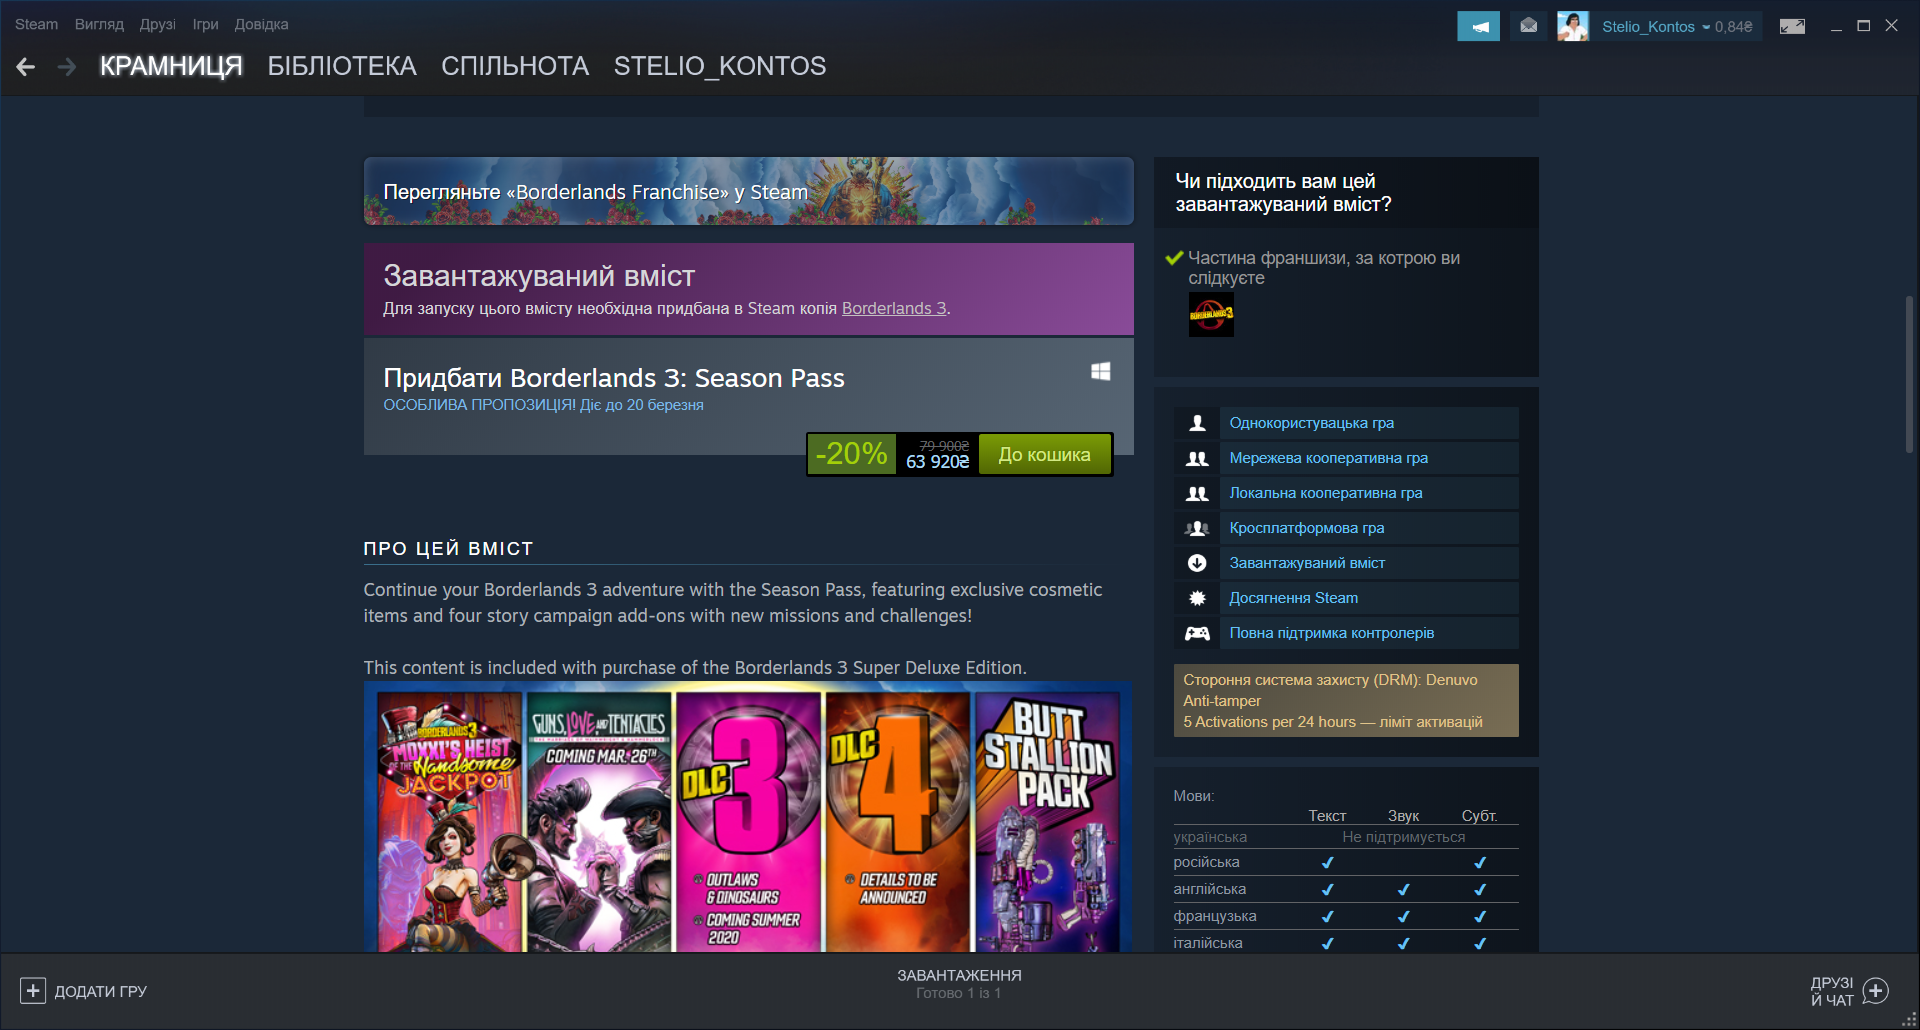
Task: Click the single-player person icon
Action: click(1197, 423)
